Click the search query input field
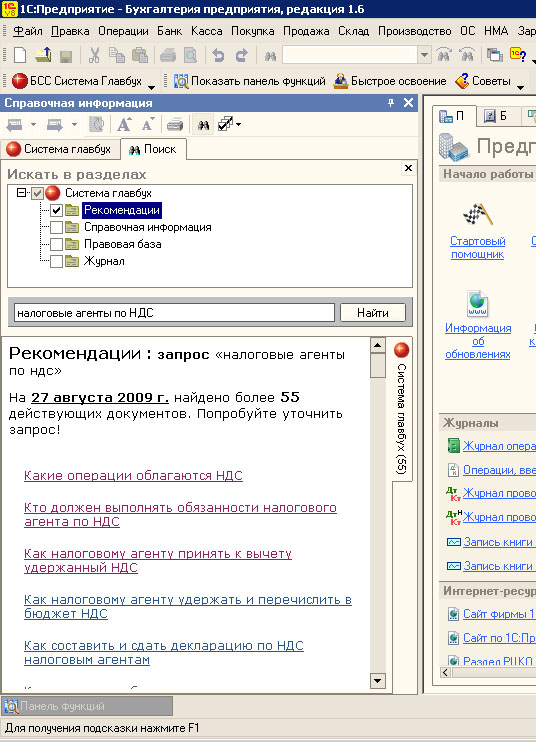Viewport: 536px width, 742px height. 174,313
